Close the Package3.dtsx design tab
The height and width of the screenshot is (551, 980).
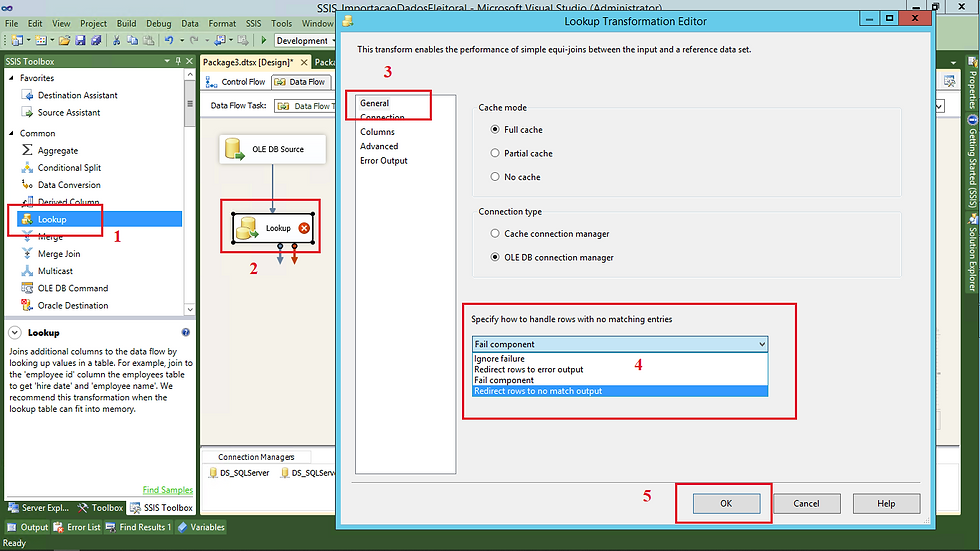[304, 62]
